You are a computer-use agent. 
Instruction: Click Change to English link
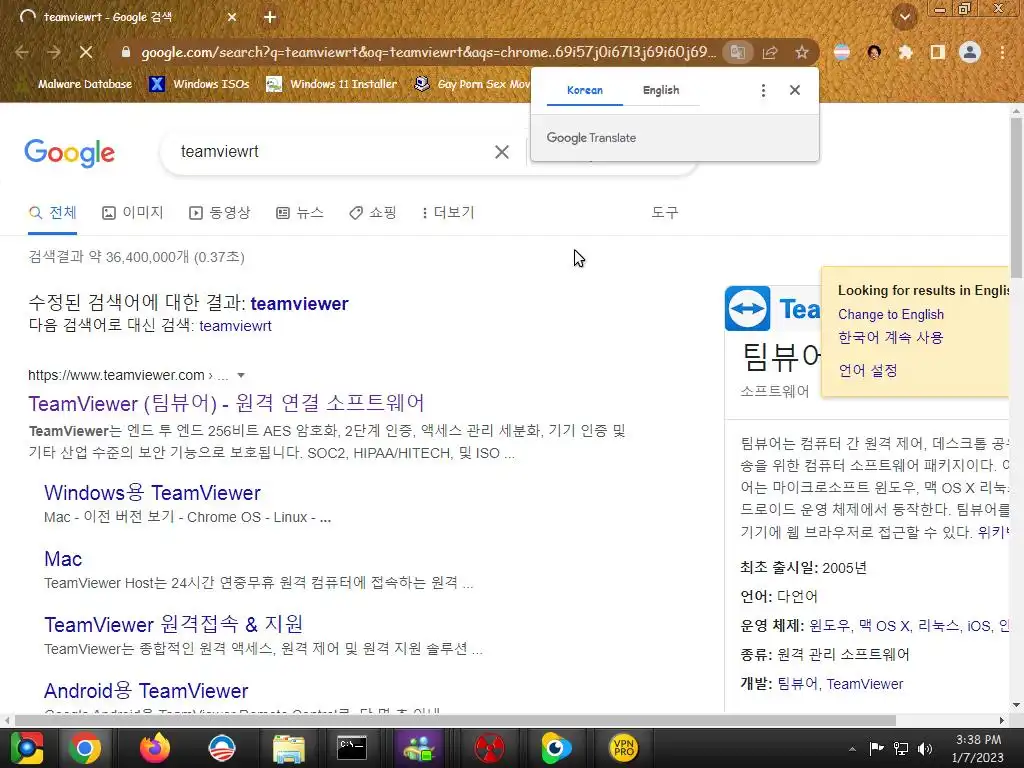[891, 314]
